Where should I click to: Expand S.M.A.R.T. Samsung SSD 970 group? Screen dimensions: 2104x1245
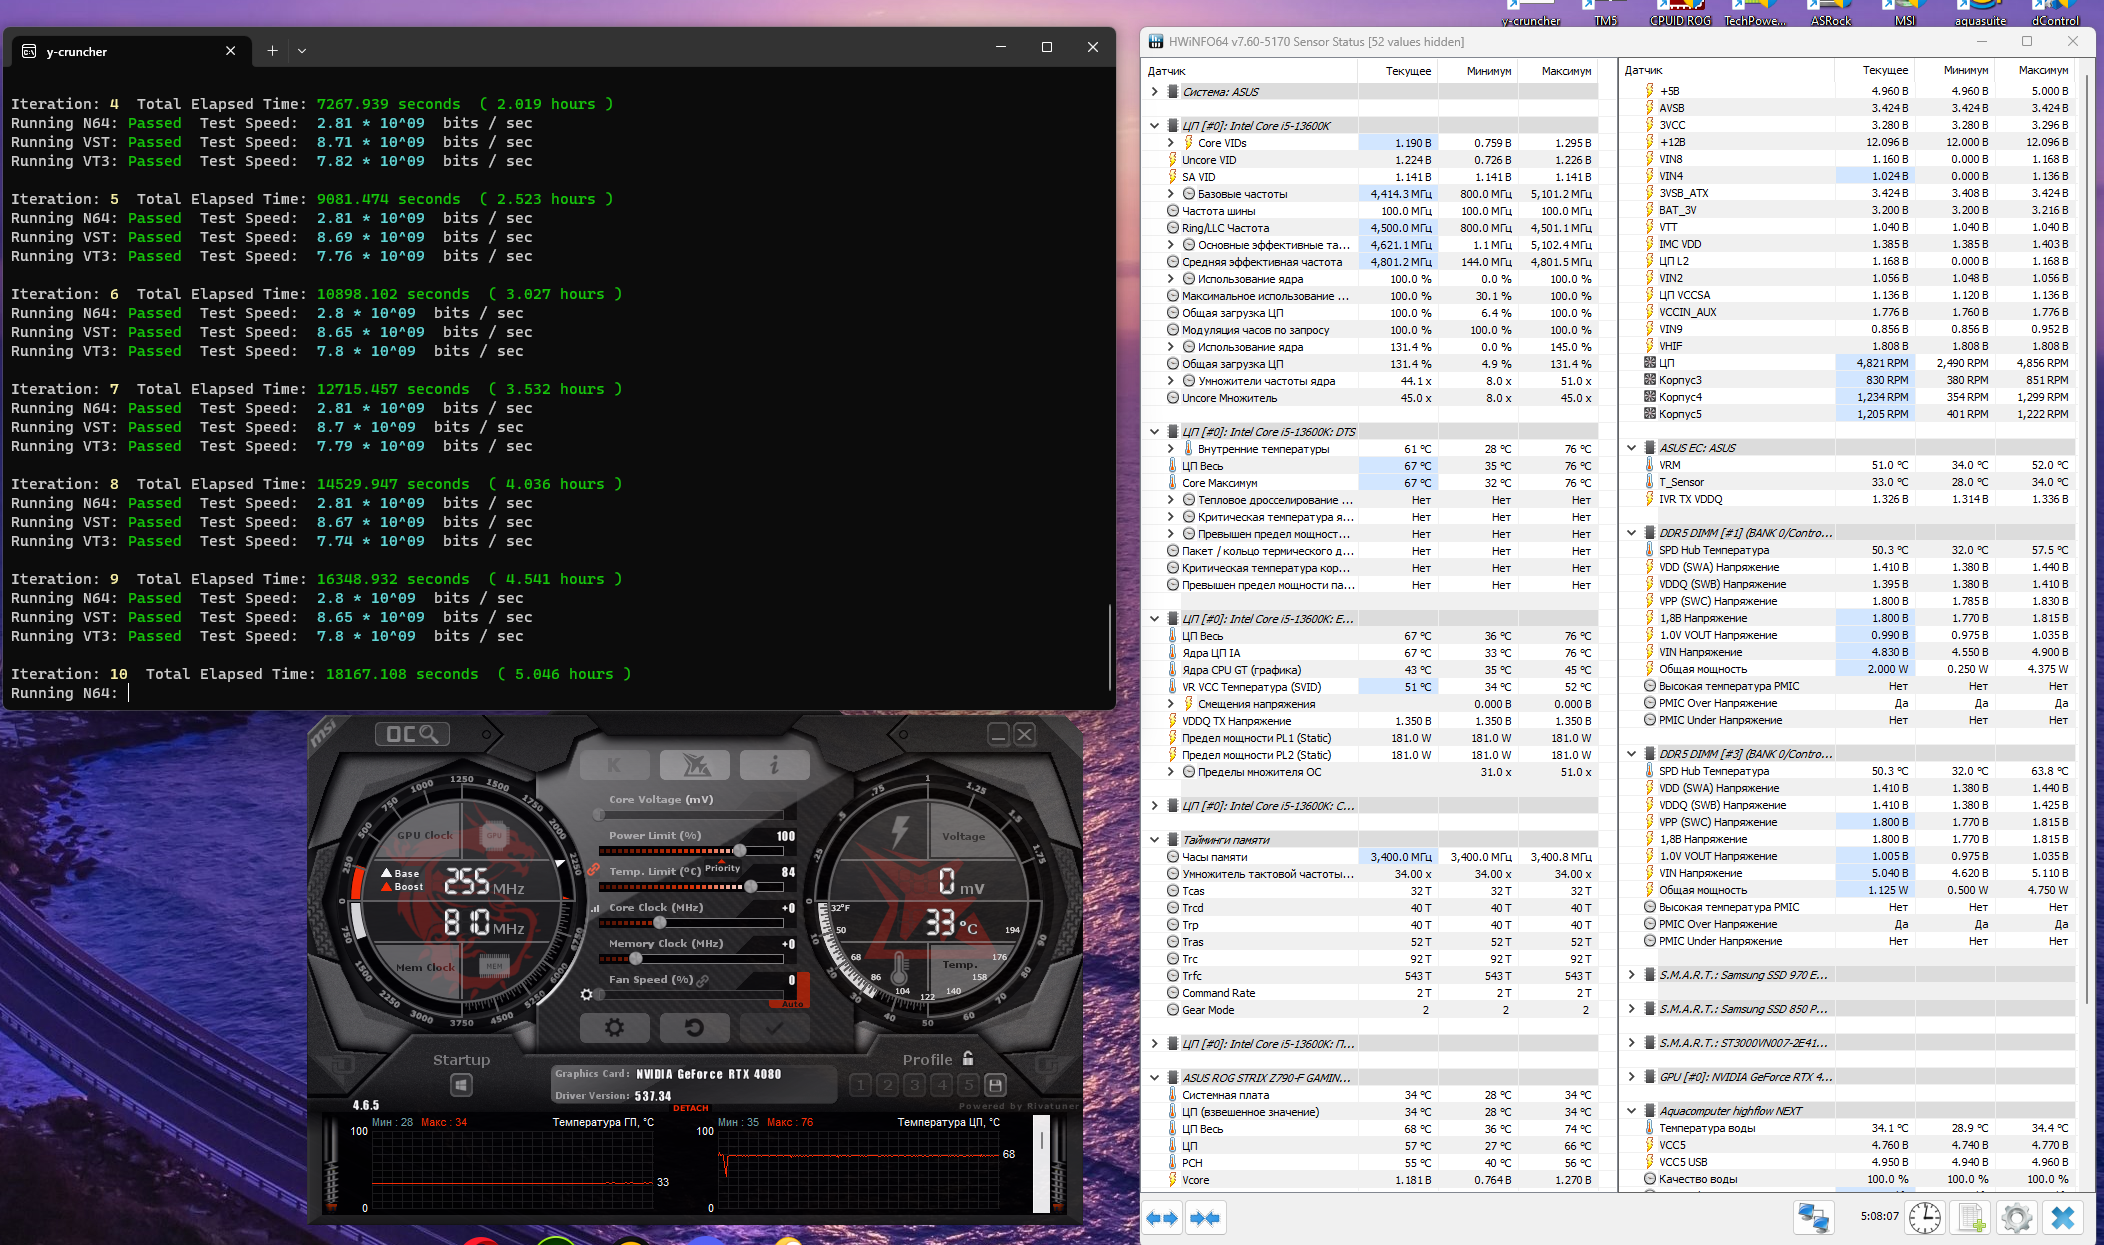1632,975
